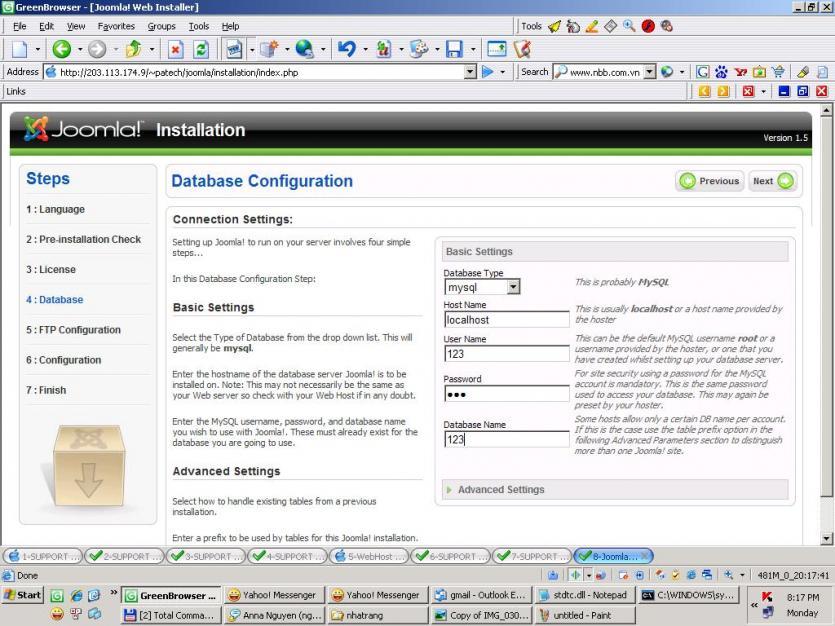This screenshot has width=835, height=626.
Task: Click the address bar URL field
Action: pyautogui.click(x=255, y=72)
